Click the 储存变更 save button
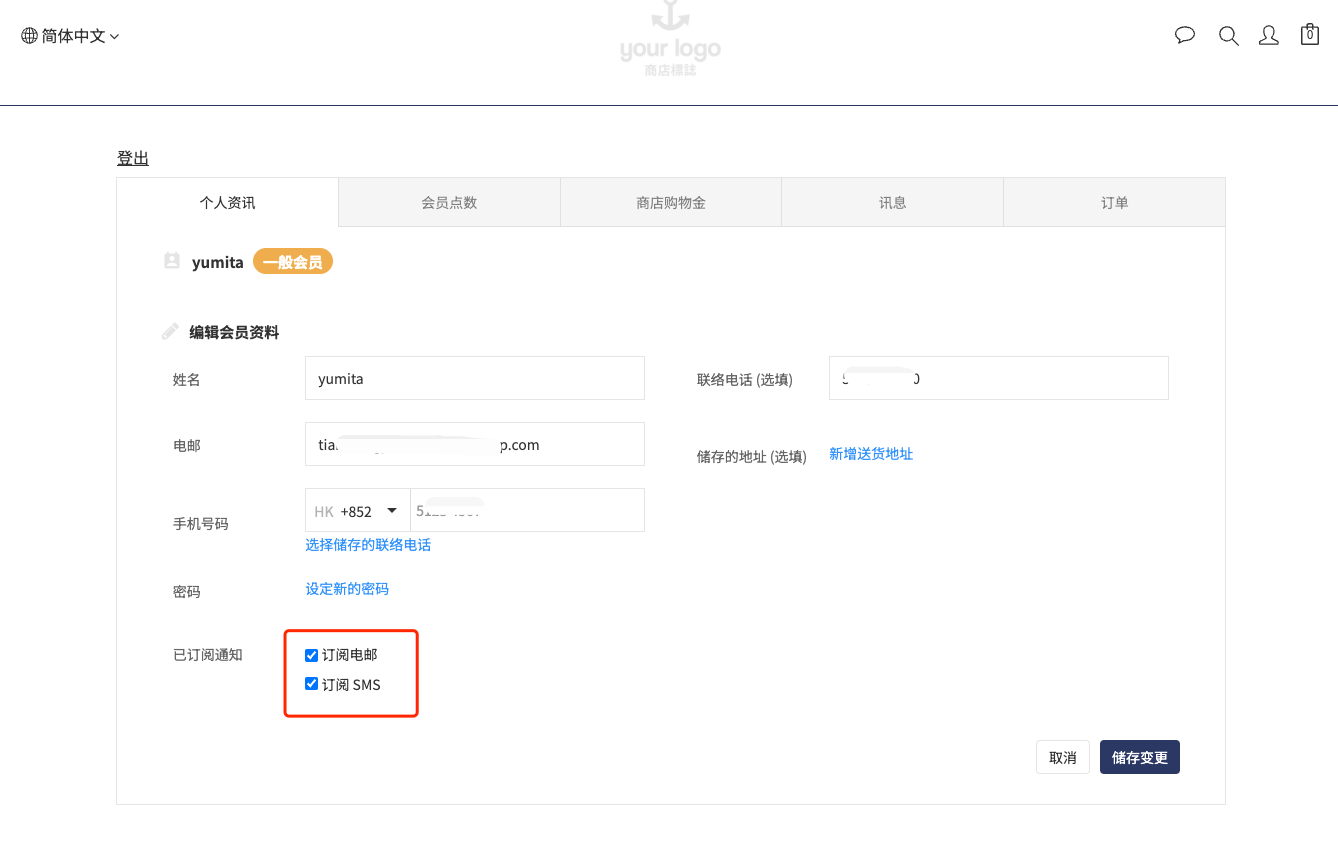Viewport: 1338px width, 845px height. (1140, 758)
